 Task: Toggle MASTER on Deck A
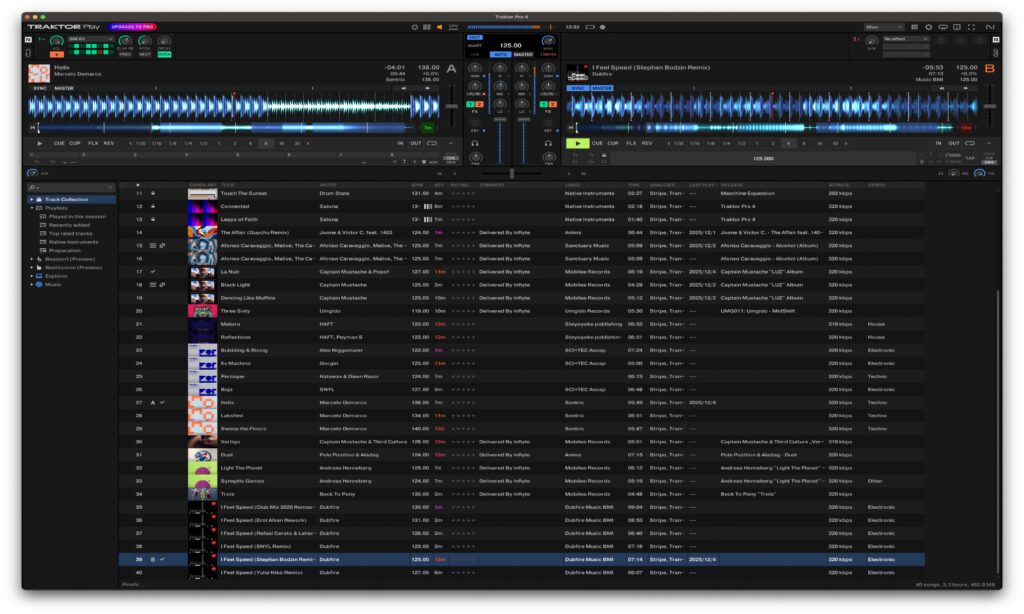click(64, 88)
